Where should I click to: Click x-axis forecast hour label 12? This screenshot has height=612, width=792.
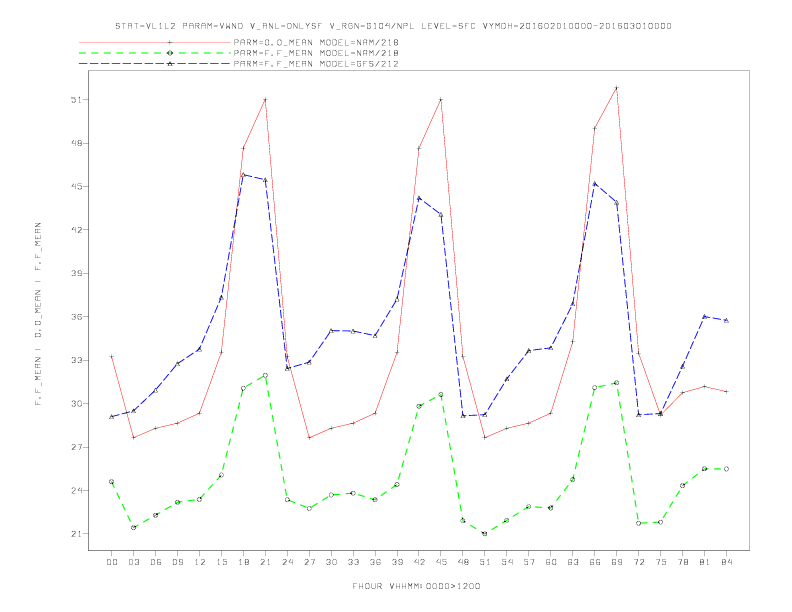(200, 562)
